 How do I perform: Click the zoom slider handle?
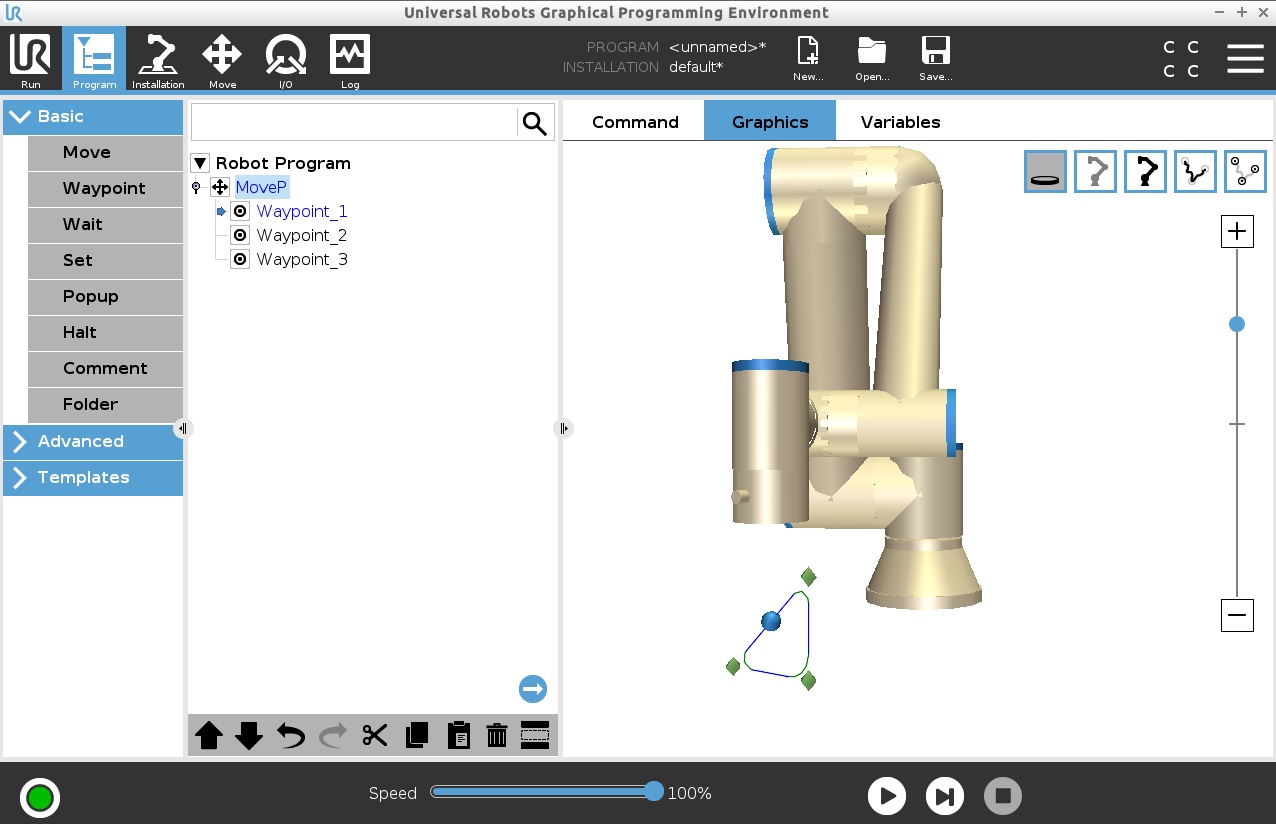click(1237, 324)
